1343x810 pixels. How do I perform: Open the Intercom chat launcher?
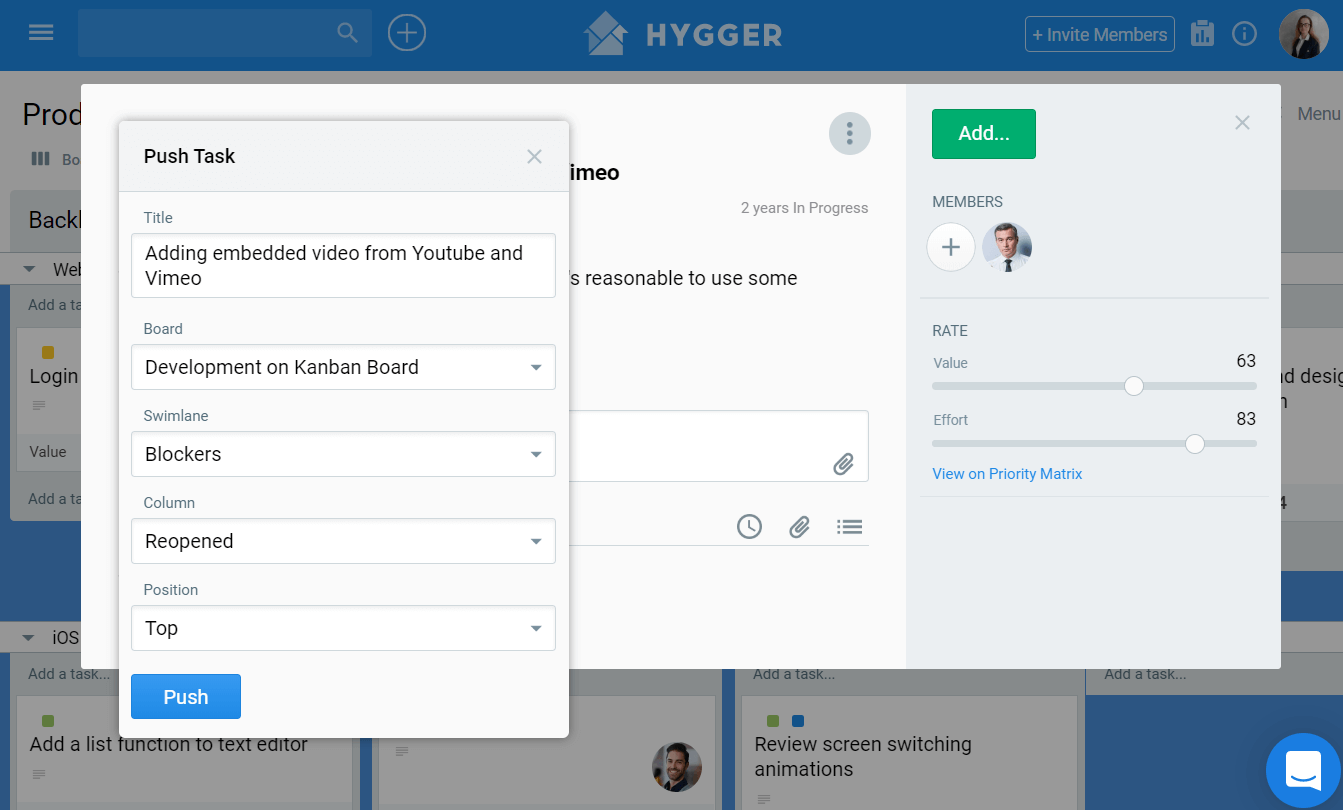click(1303, 771)
